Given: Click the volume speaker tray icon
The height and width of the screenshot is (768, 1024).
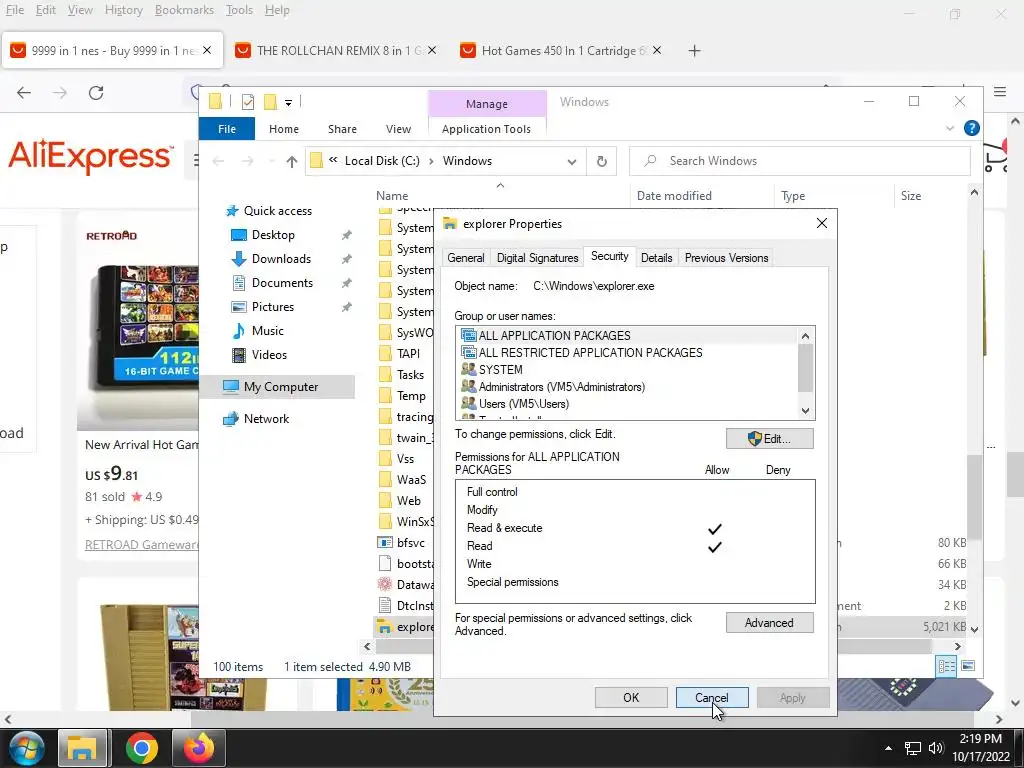Looking at the screenshot, I should (936, 748).
